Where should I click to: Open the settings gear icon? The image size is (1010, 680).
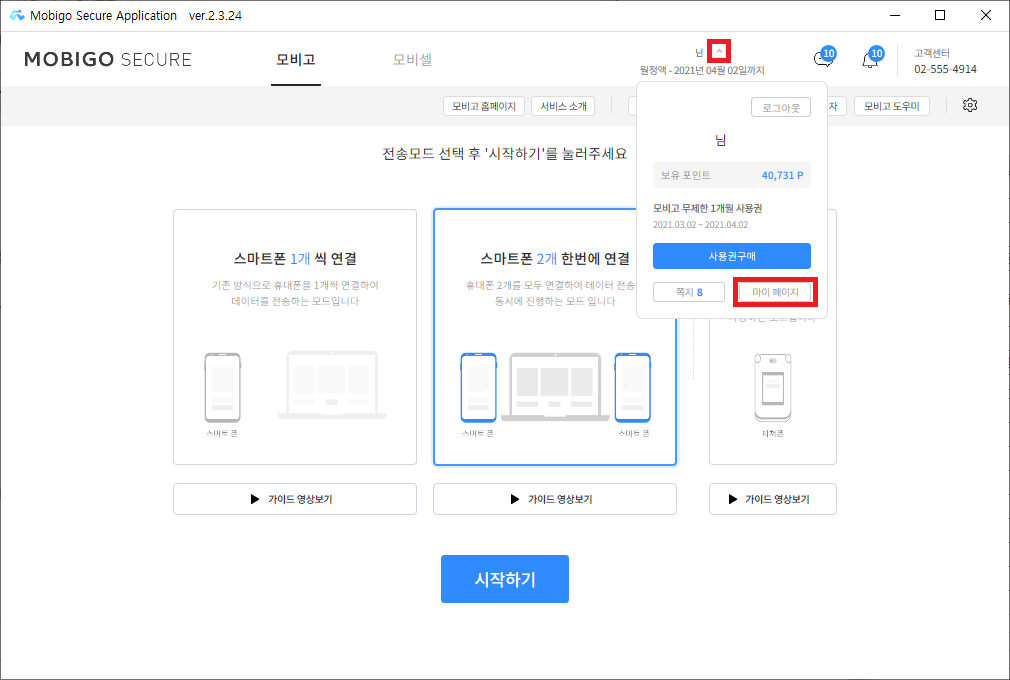969,105
